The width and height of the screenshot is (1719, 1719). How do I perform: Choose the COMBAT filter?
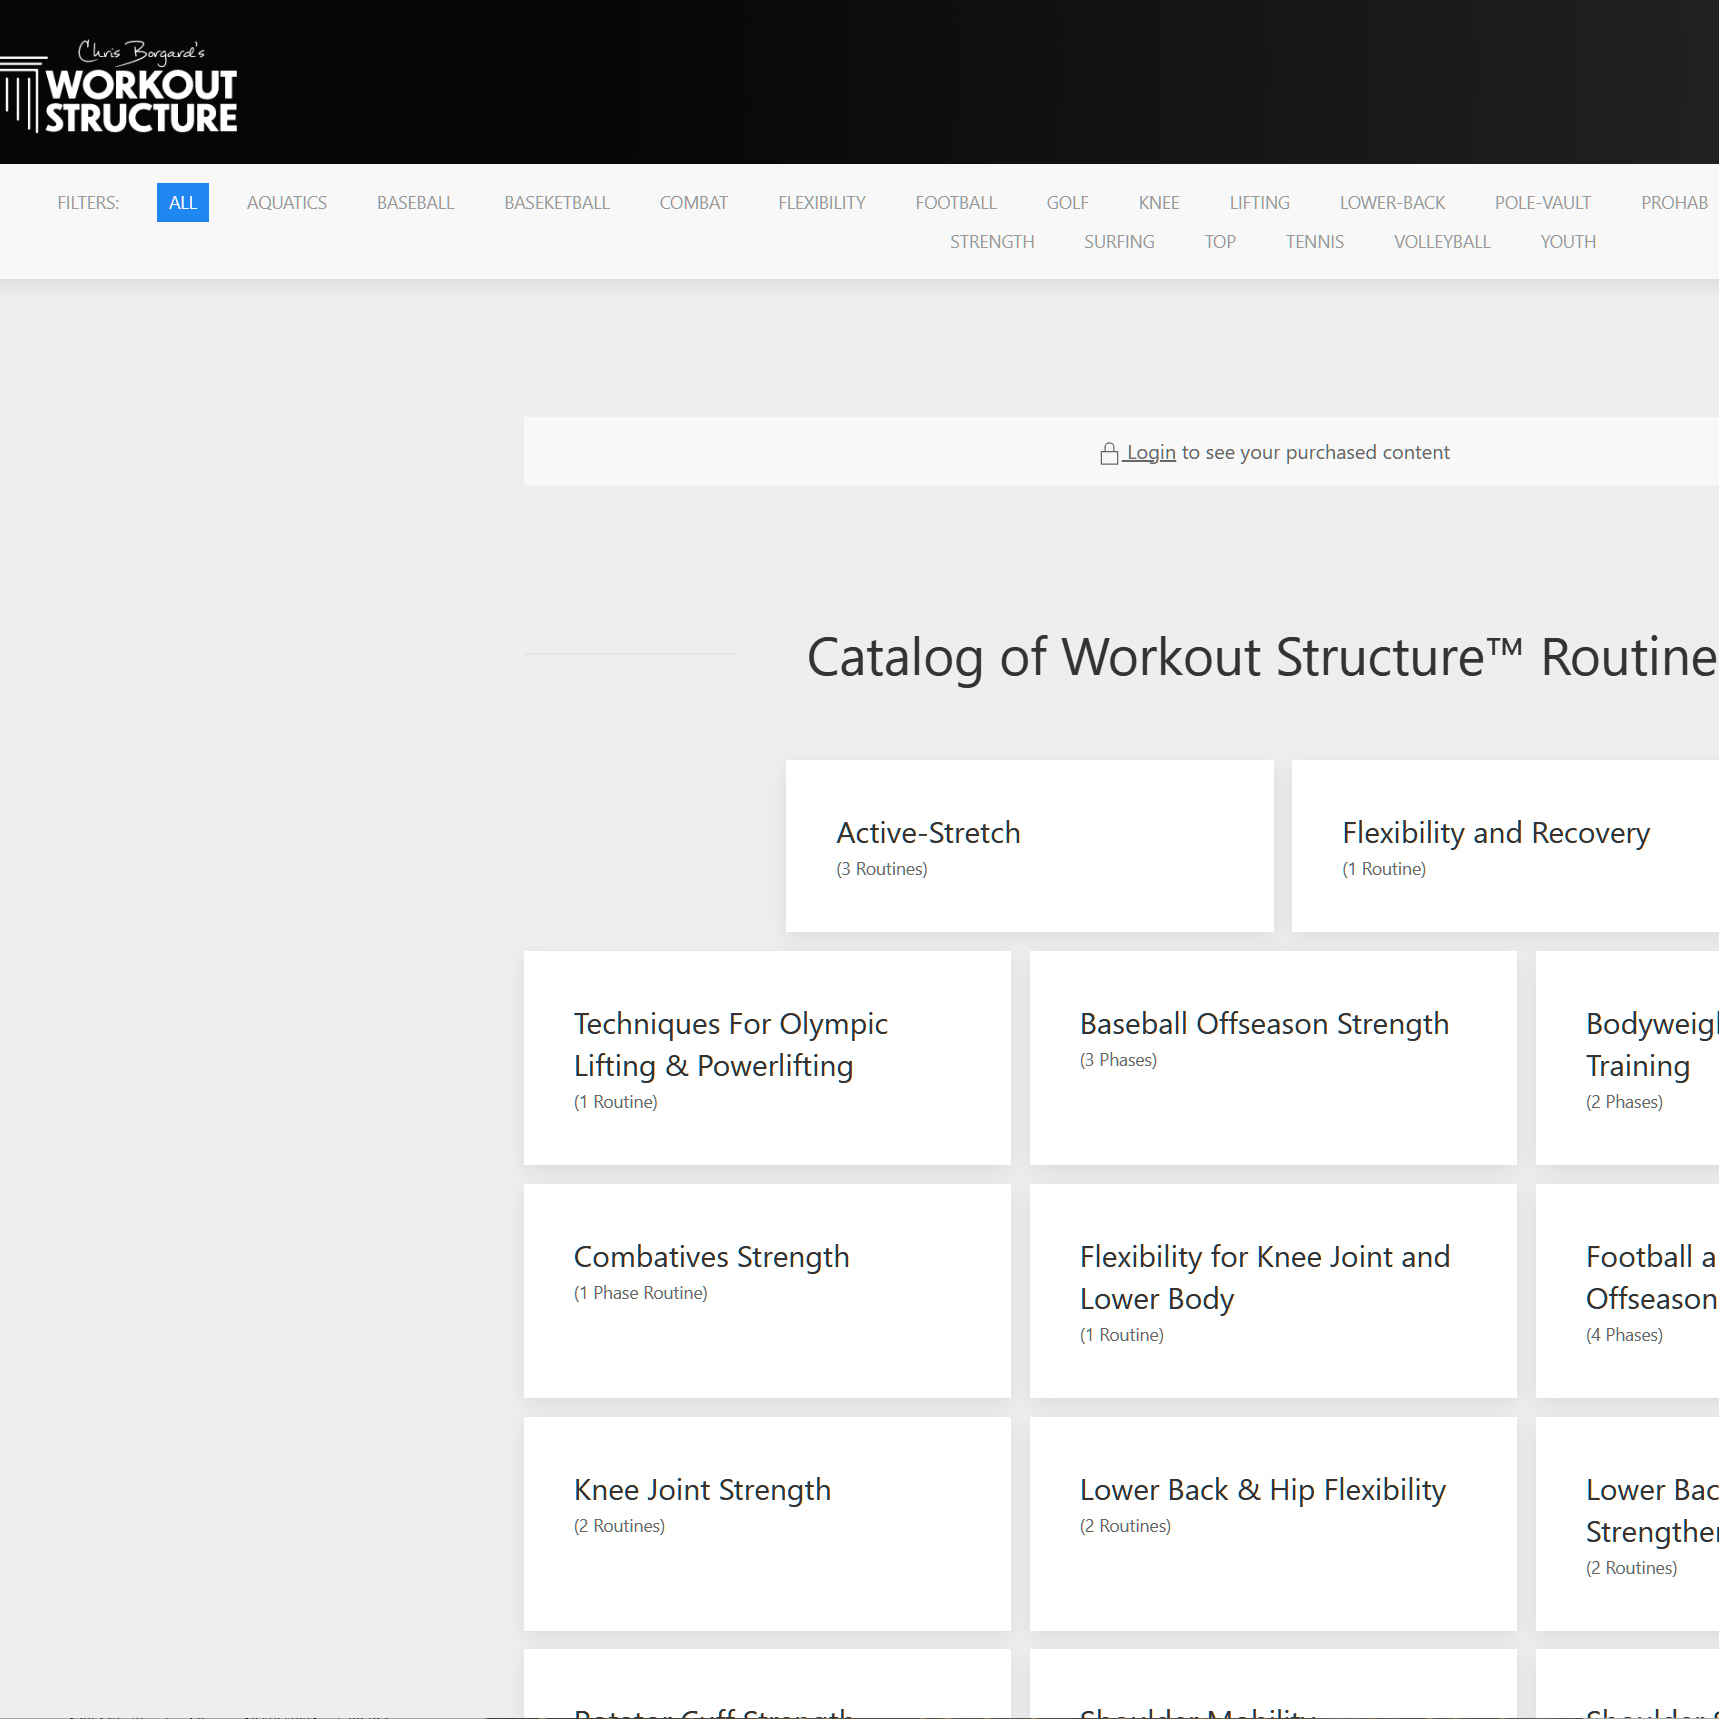click(x=693, y=203)
